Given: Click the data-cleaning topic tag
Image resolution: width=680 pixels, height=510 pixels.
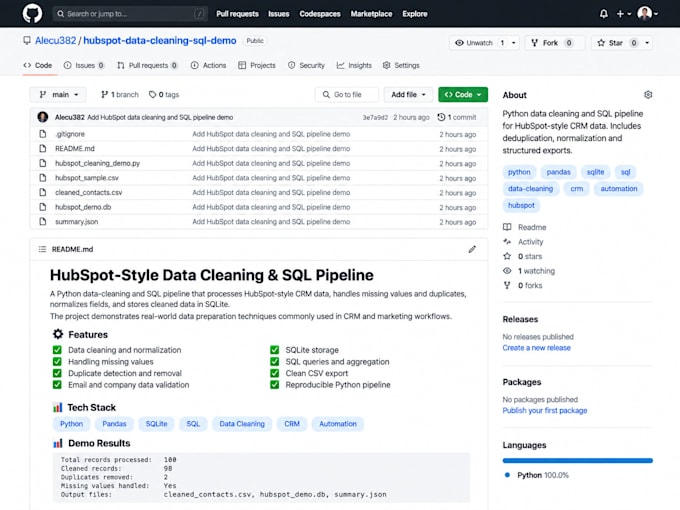Looking at the screenshot, I should 530,189.
